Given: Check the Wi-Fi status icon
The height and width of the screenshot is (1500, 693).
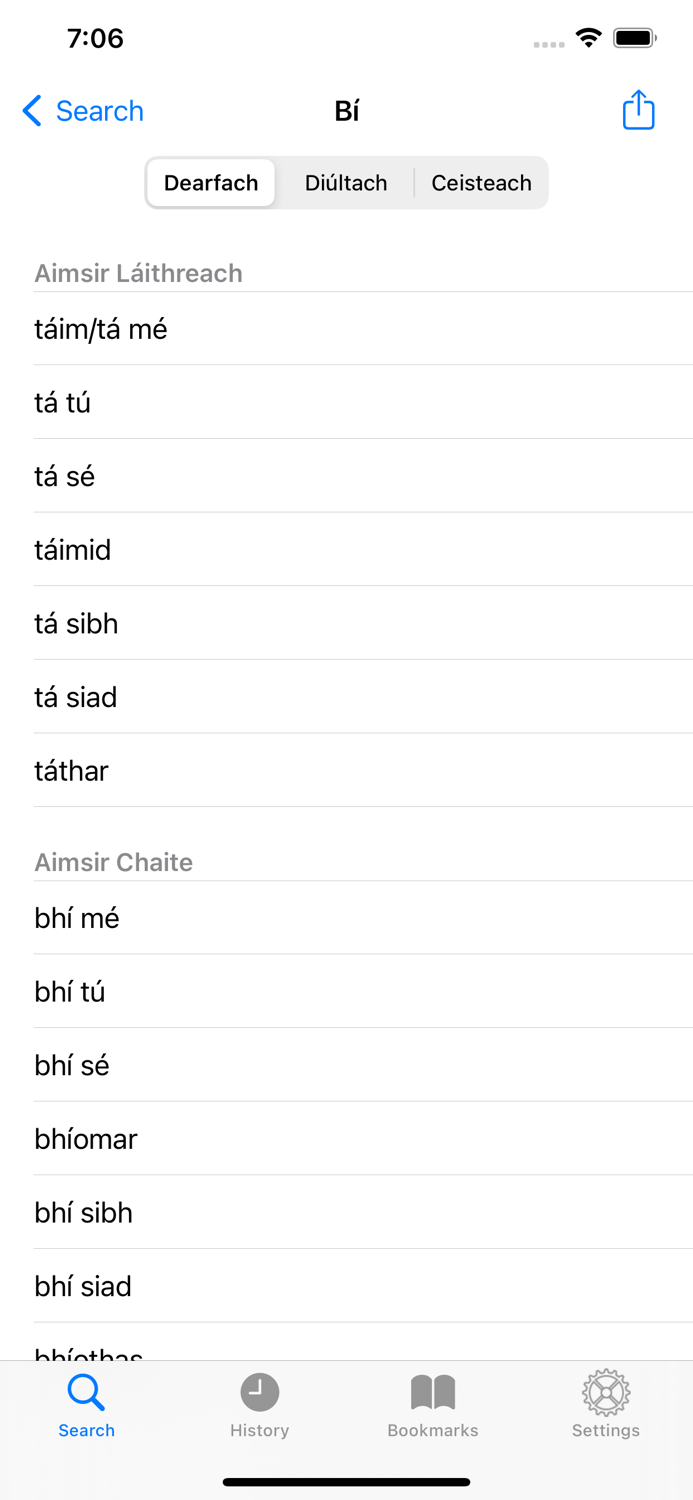Looking at the screenshot, I should point(588,37).
